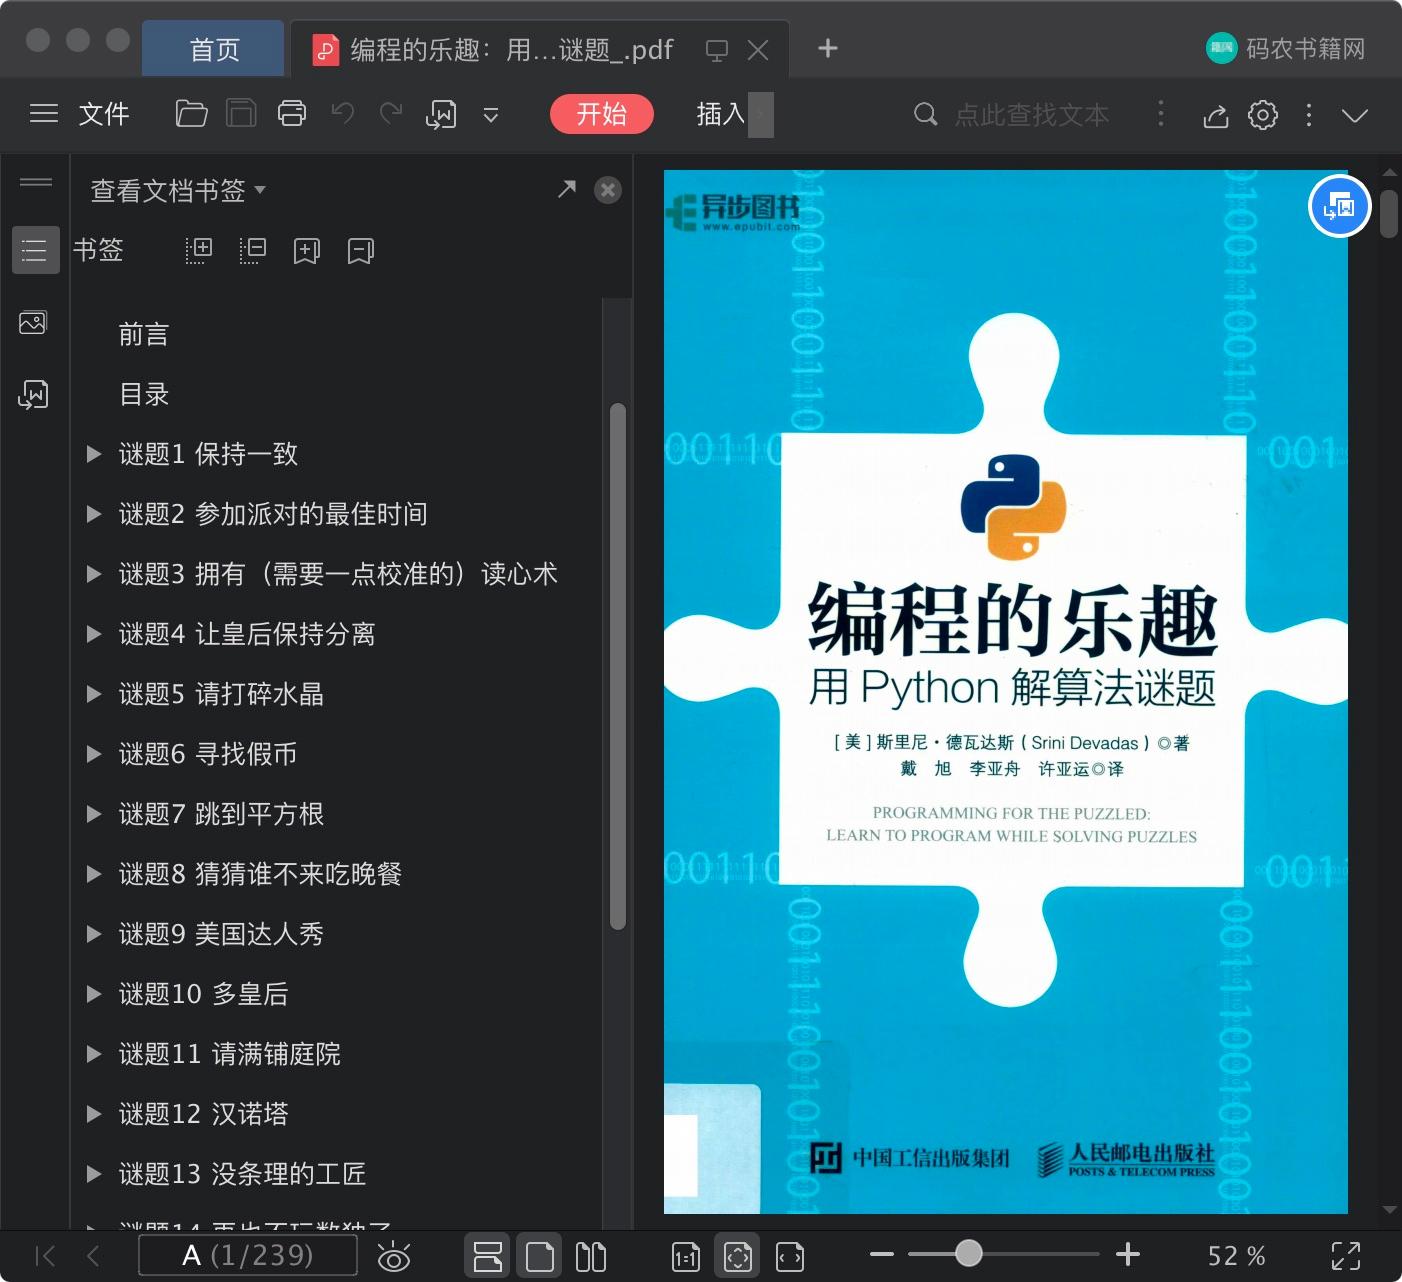Screen dimensions: 1402x1282
Task: Expand 谜题2 参加派对的最佳时间
Action: point(94,514)
